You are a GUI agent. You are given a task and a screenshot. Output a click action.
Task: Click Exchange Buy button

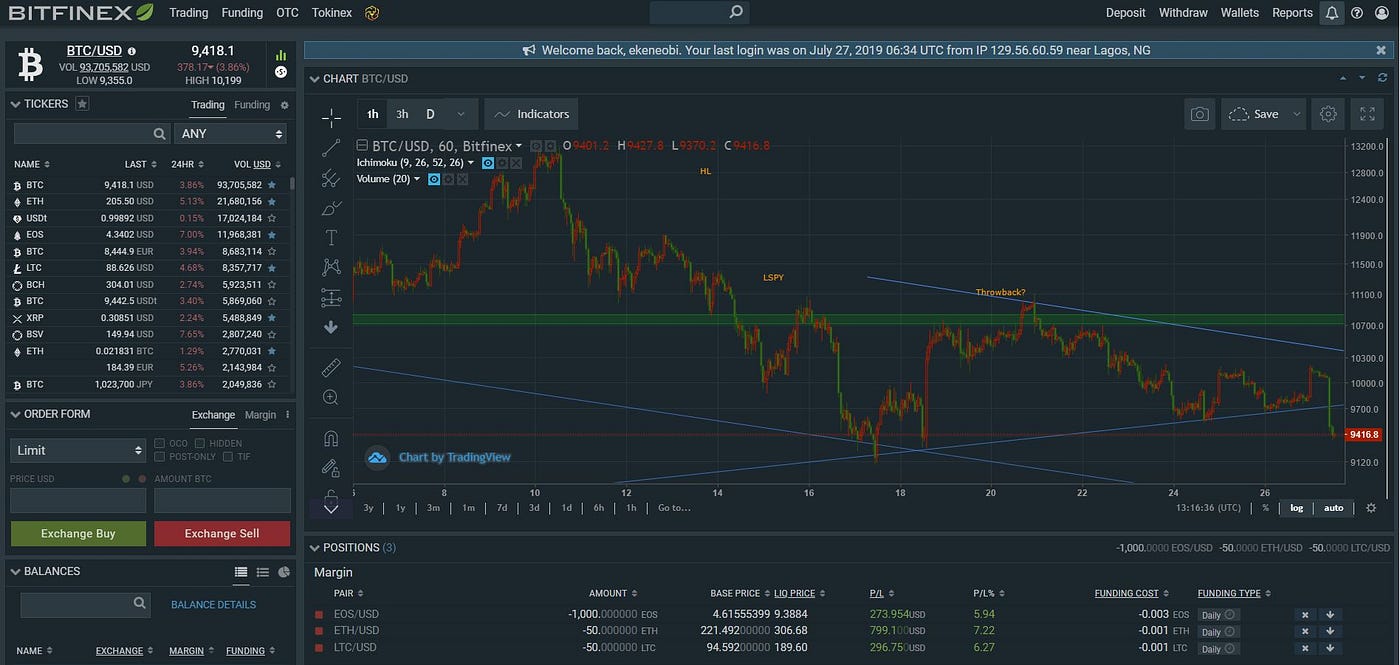pos(78,534)
